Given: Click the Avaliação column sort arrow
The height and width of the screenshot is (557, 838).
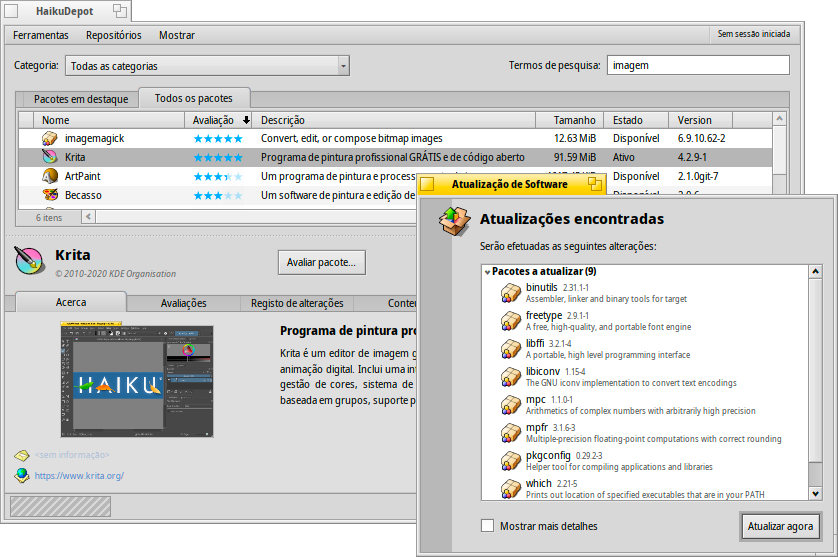Looking at the screenshot, I should (x=246, y=120).
